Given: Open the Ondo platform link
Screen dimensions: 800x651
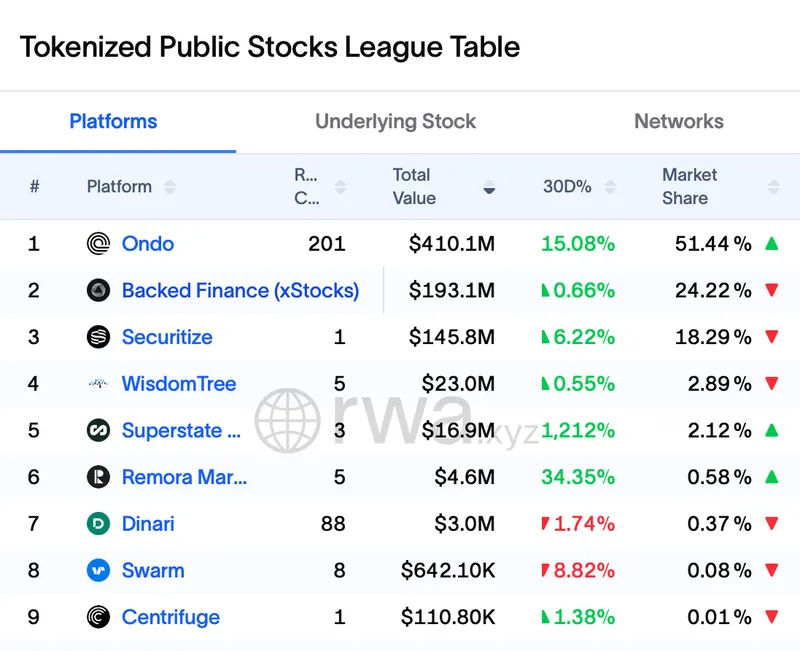Looking at the screenshot, I should point(148,243).
